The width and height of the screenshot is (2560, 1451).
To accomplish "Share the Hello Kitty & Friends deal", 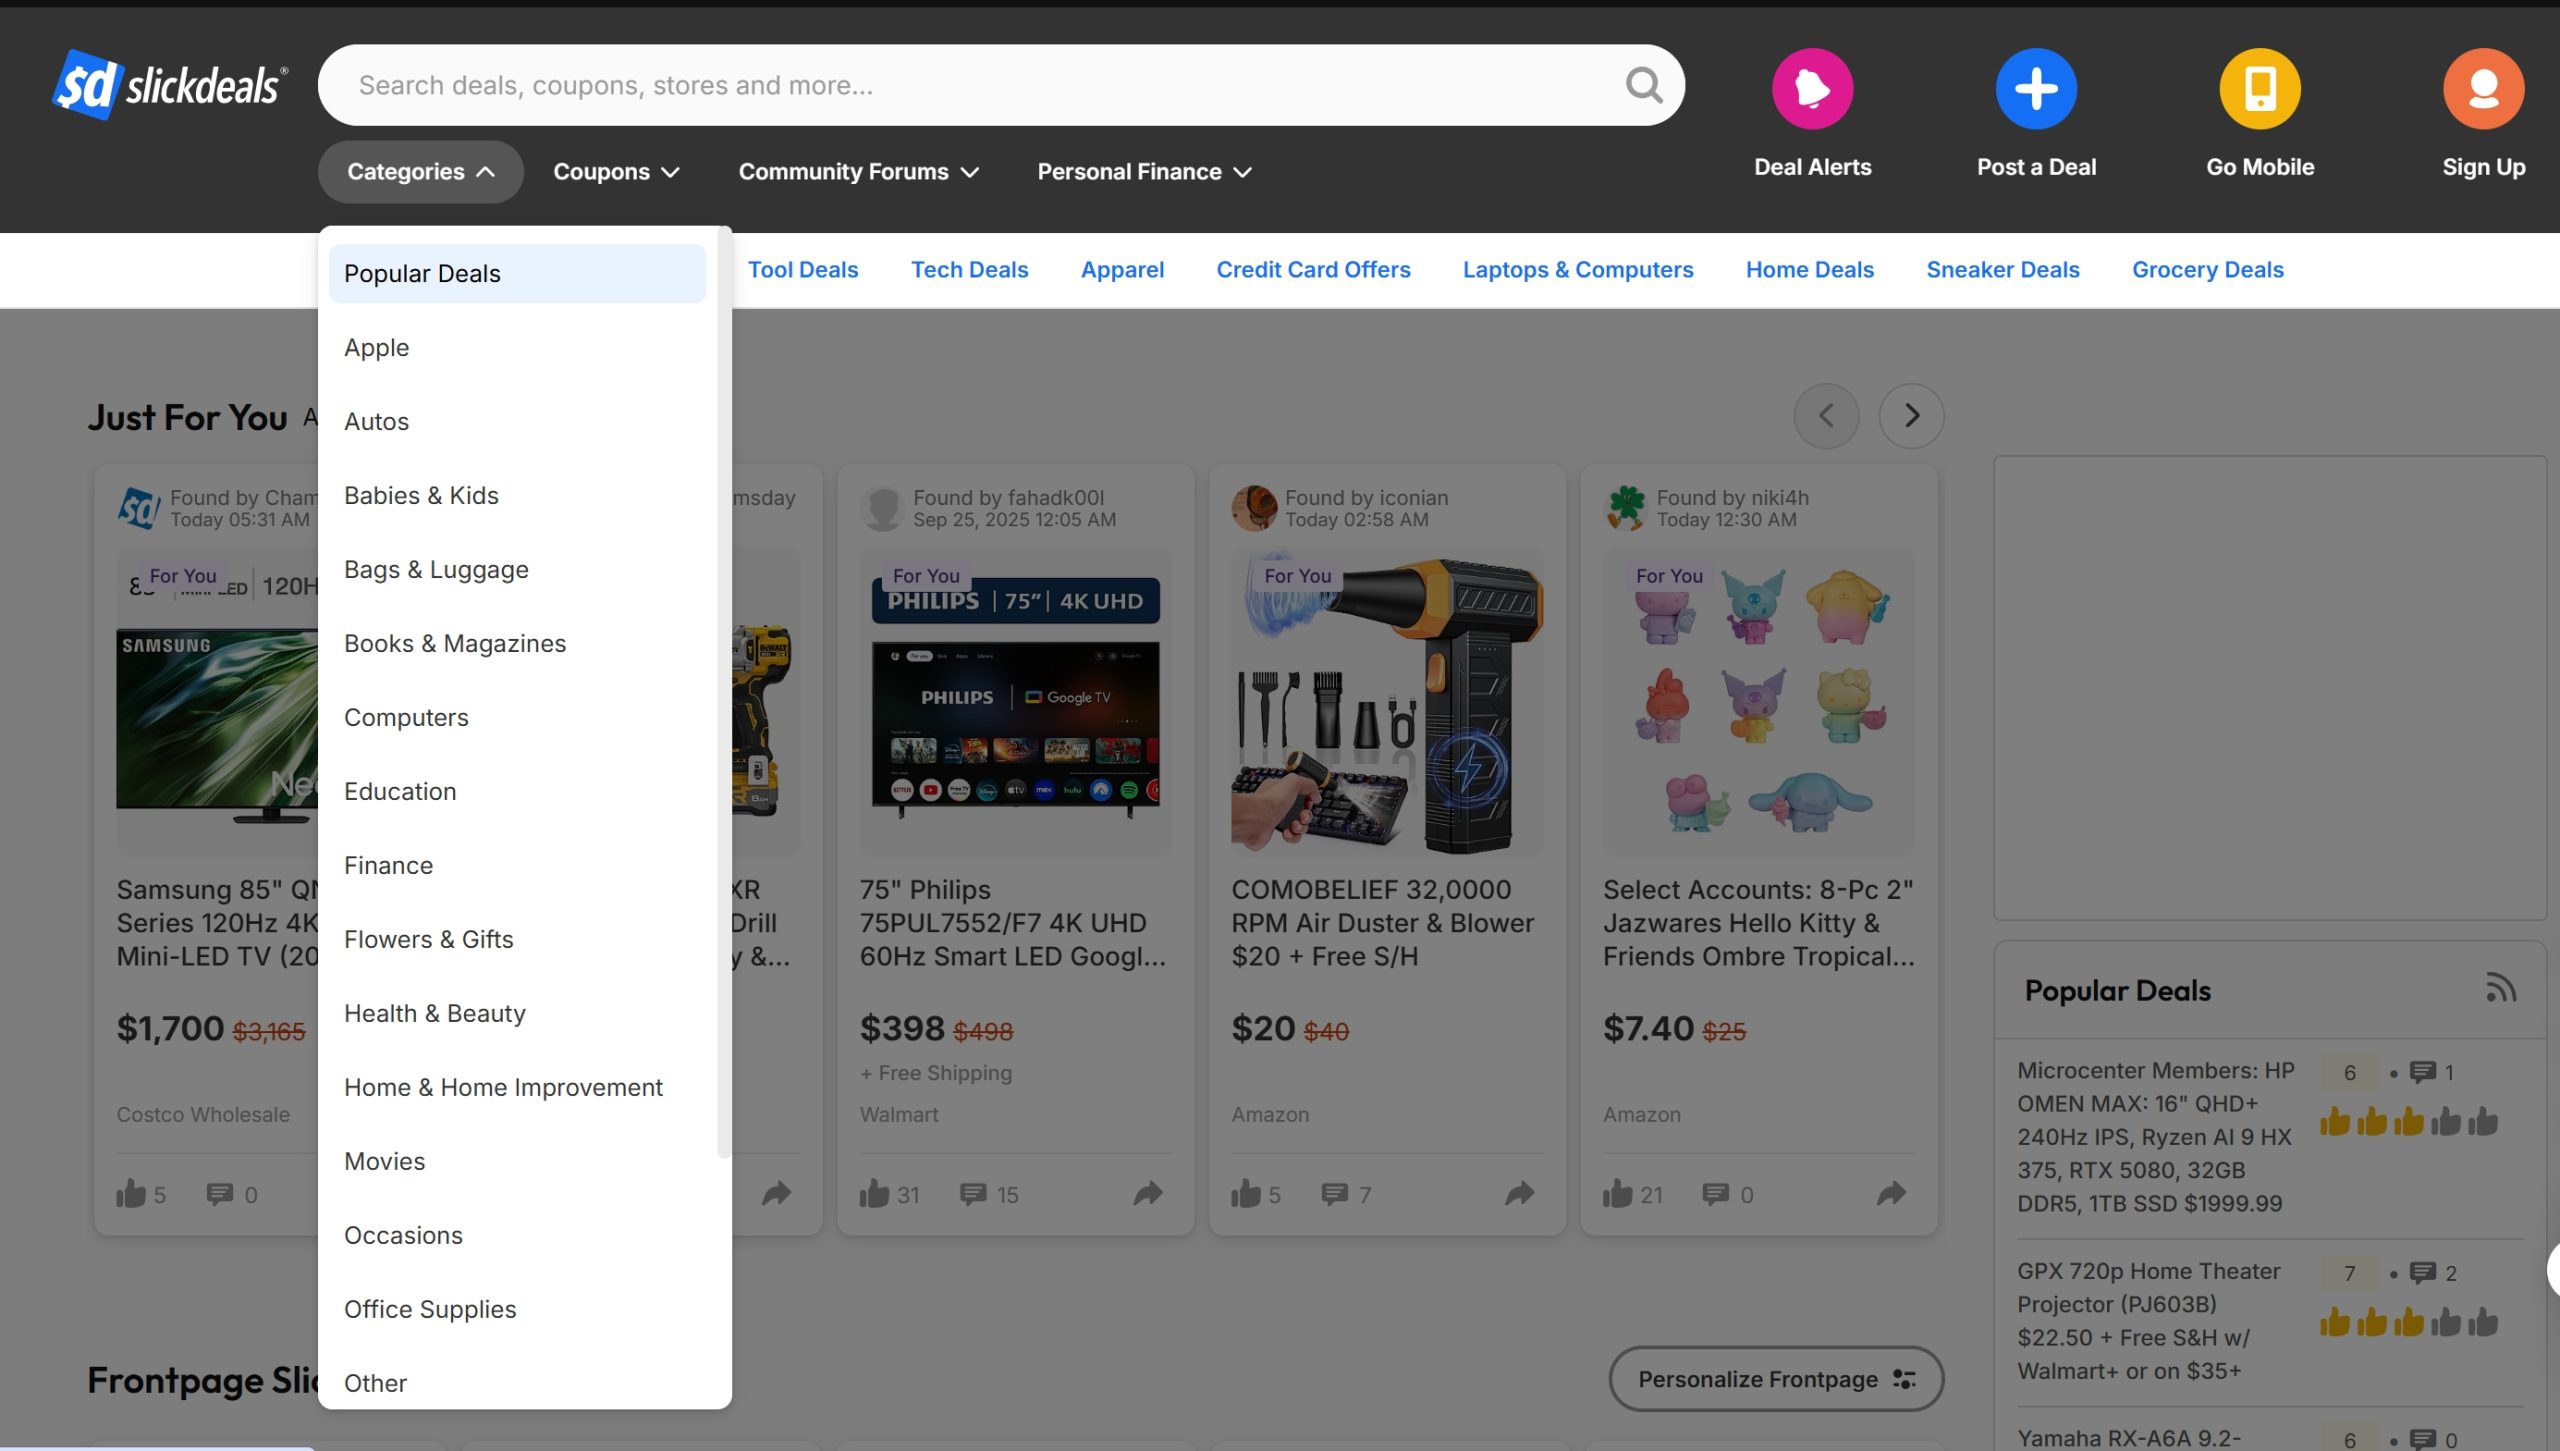I will click(1891, 1193).
